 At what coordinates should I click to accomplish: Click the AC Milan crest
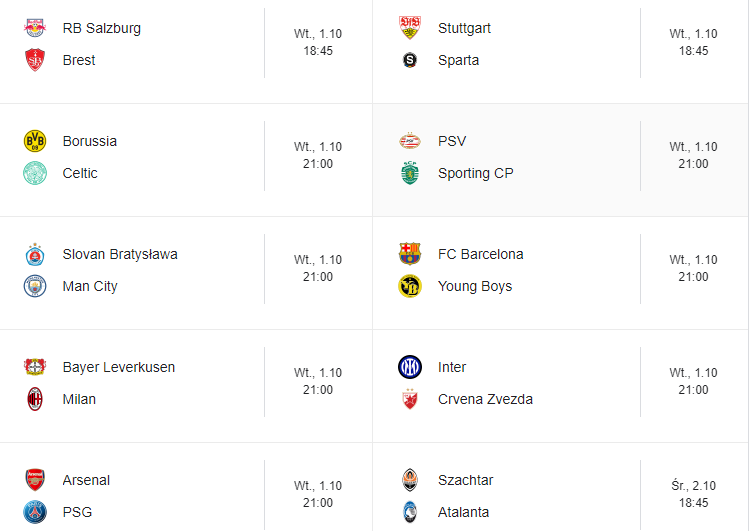click(35, 399)
